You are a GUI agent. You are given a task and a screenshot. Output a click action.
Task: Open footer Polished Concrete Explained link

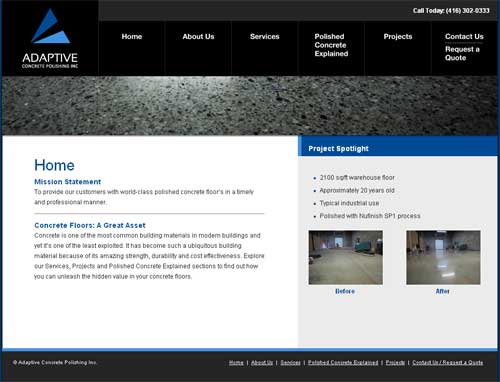tap(343, 363)
